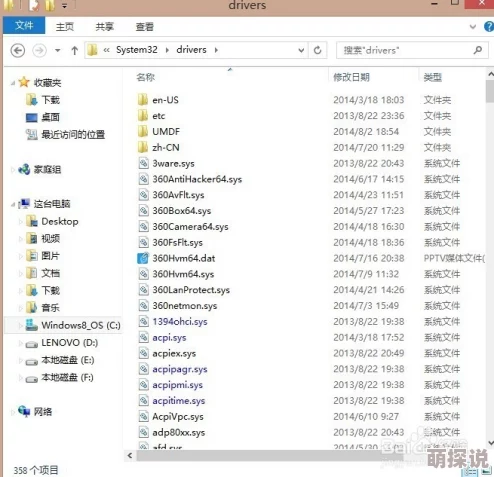
Task: Open 最近访问的位置 in sidebar
Action: pyautogui.click(x=73, y=134)
